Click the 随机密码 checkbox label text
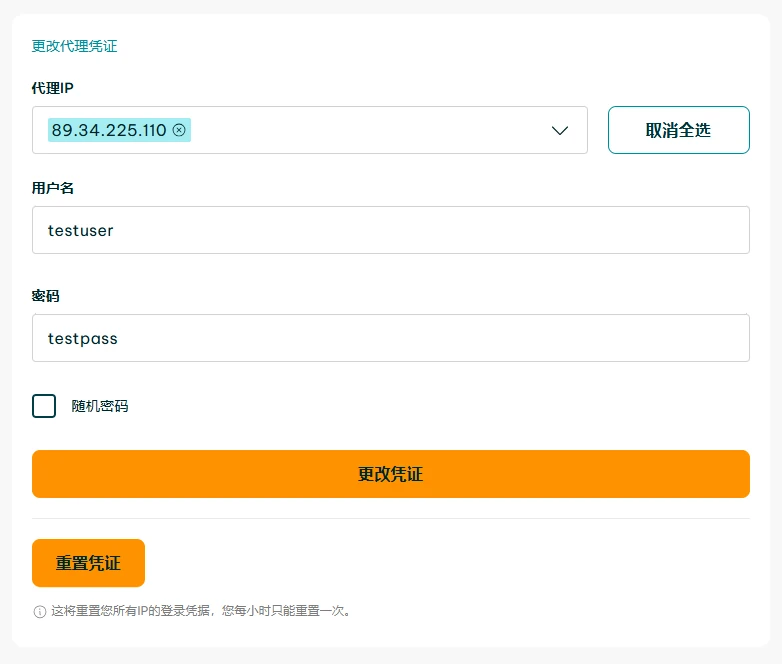 (100, 406)
